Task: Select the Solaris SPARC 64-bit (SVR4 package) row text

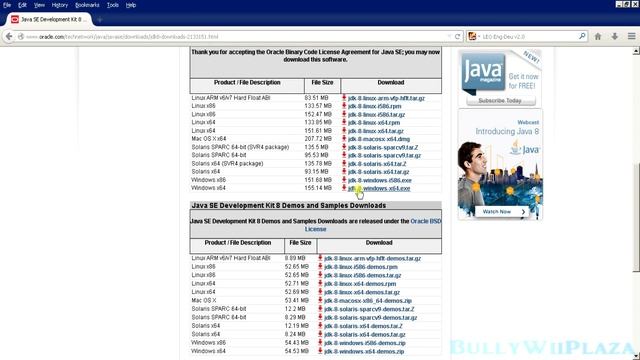Action: [x=240, y=147]
